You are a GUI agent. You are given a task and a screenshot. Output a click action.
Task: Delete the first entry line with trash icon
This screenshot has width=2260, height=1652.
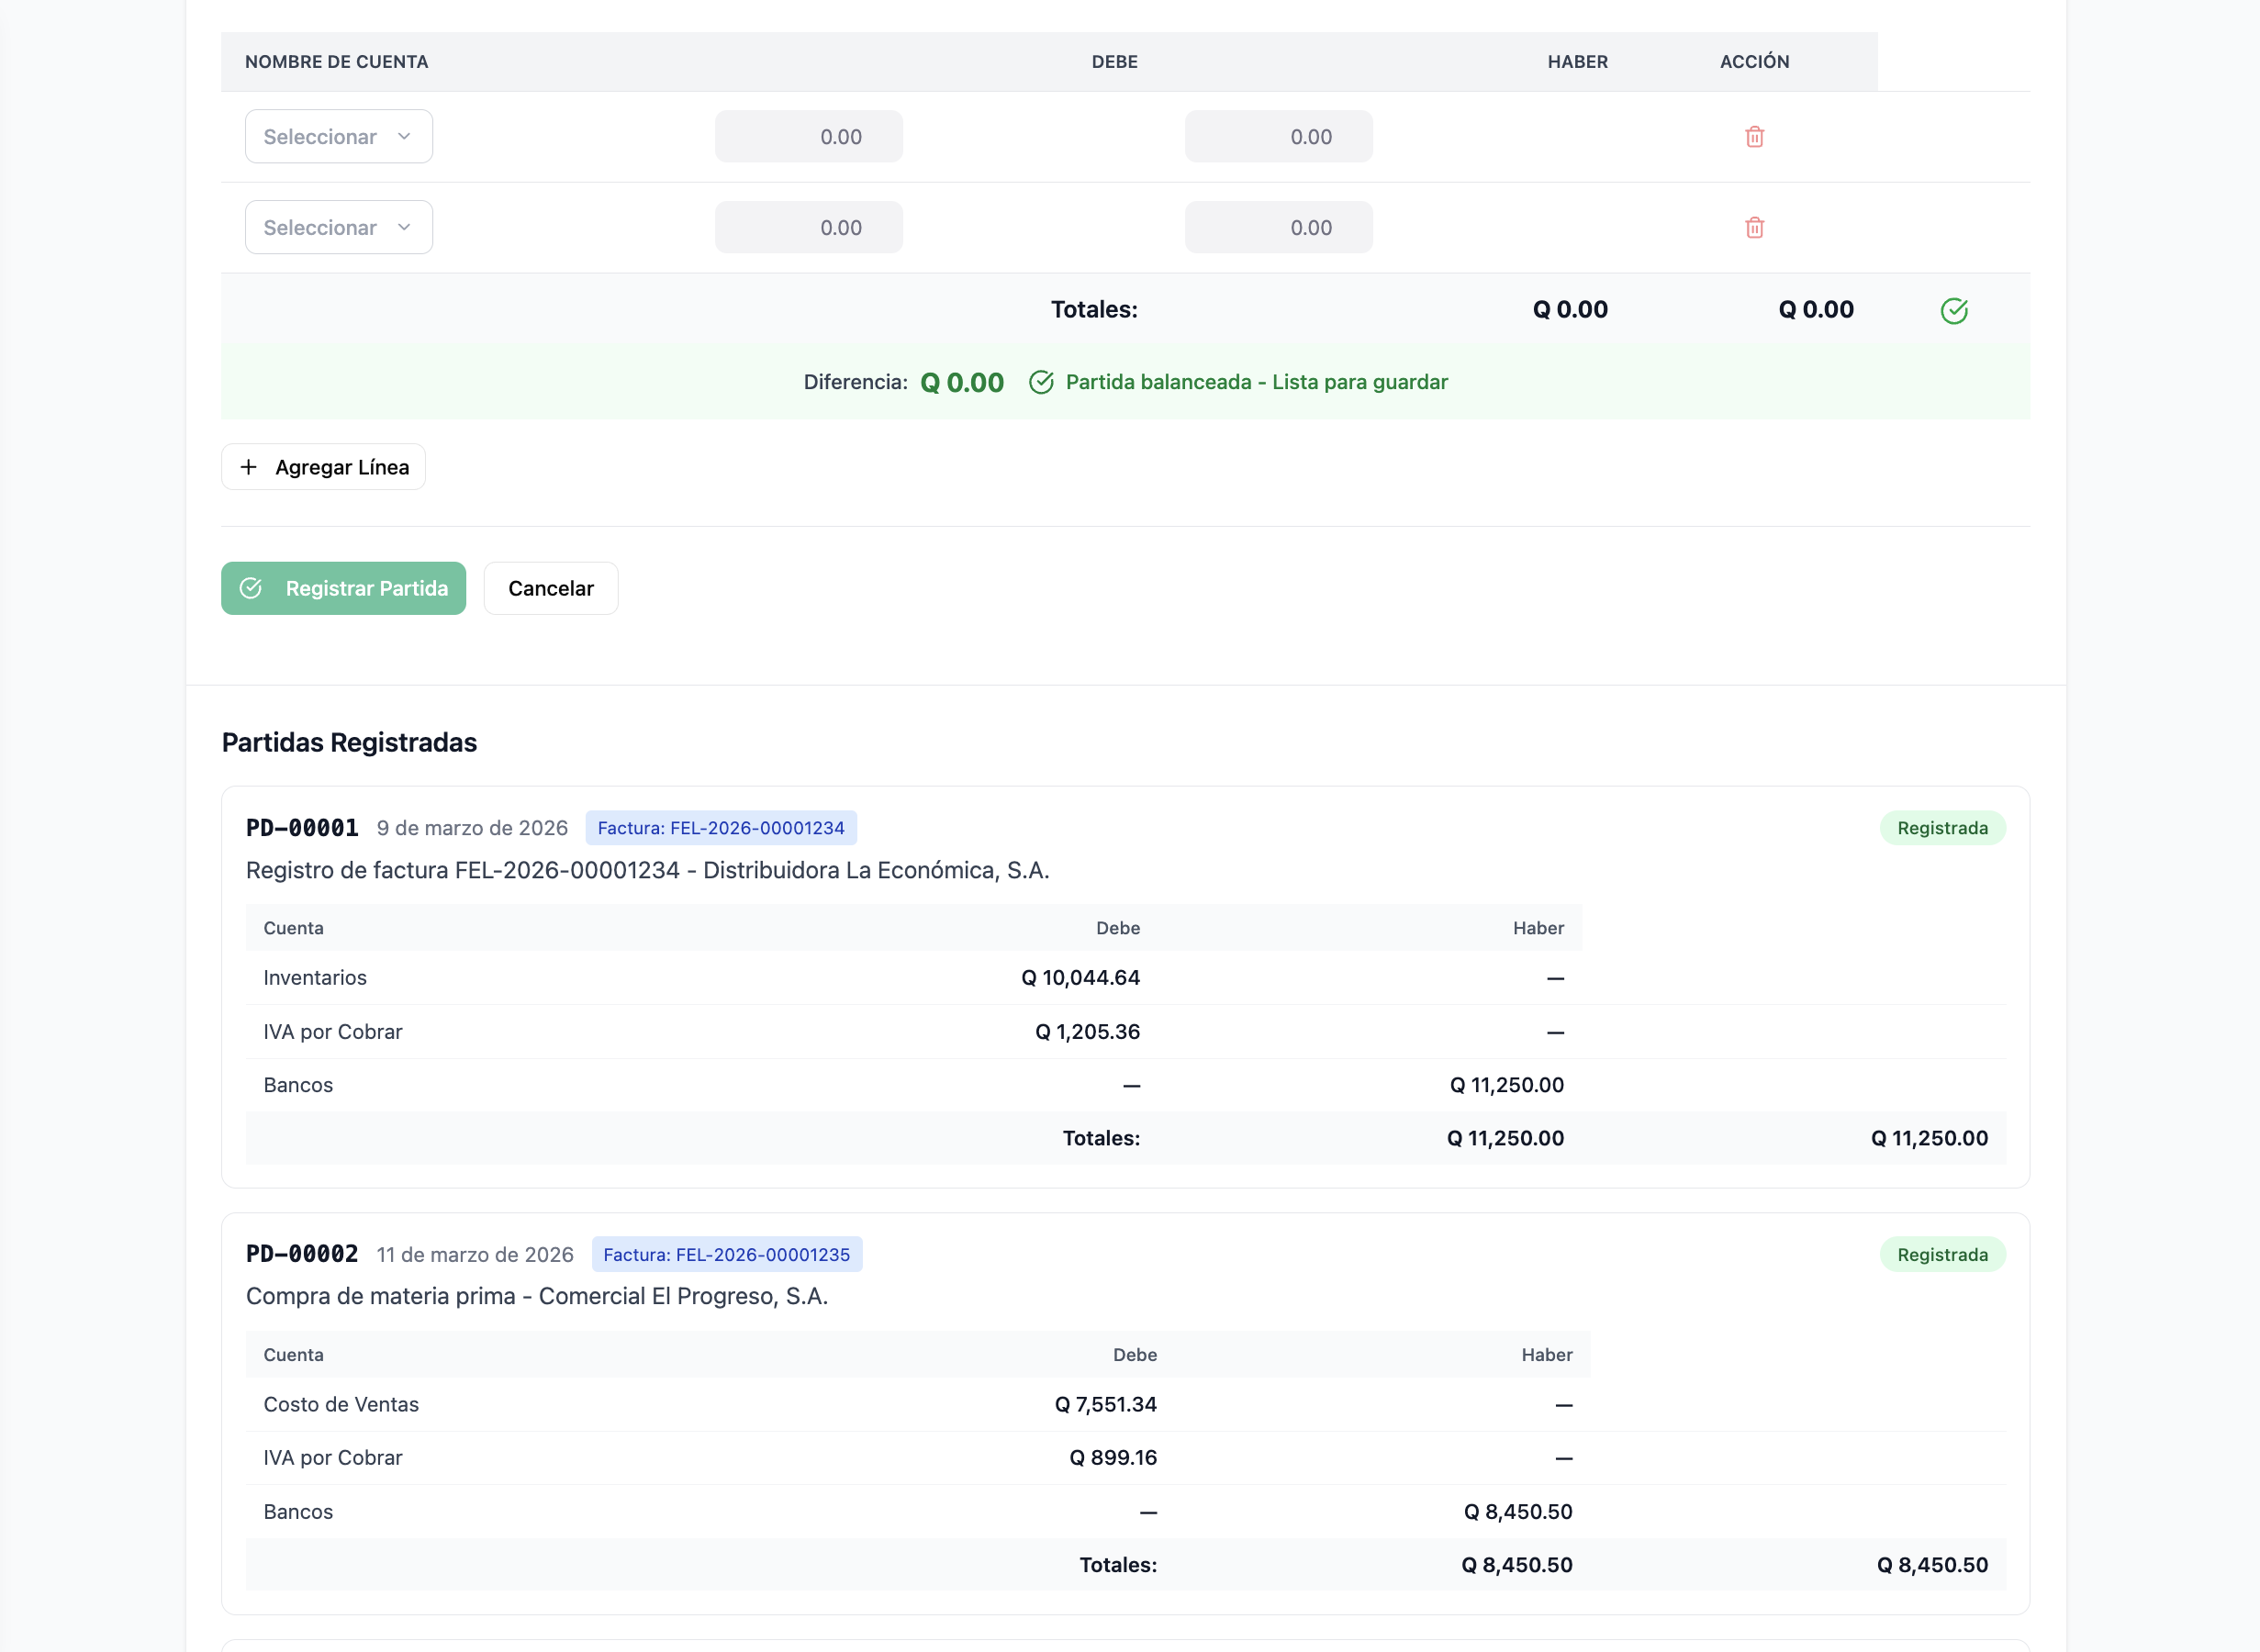pyautogui.click(x=1754, y=137)
